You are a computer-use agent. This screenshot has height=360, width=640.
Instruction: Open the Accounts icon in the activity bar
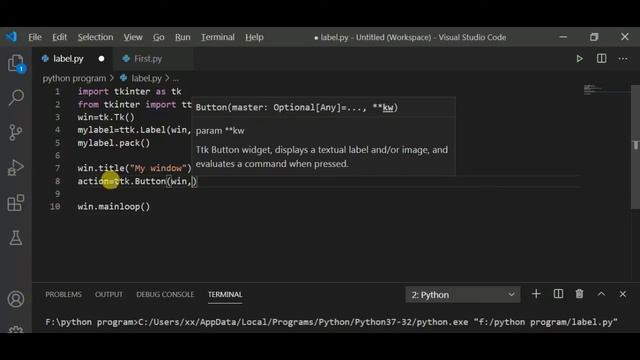click(x=16, y=299)
